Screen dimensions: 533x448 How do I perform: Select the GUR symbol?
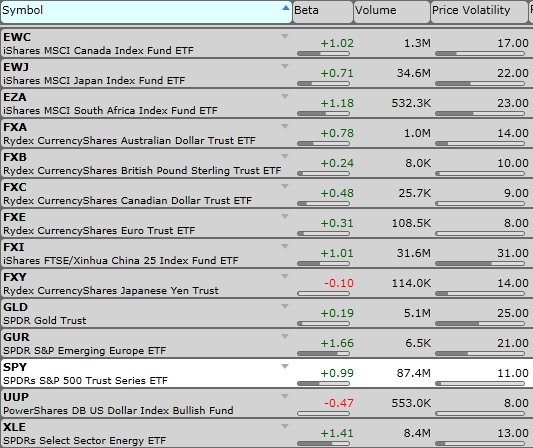tap(16, 337)
